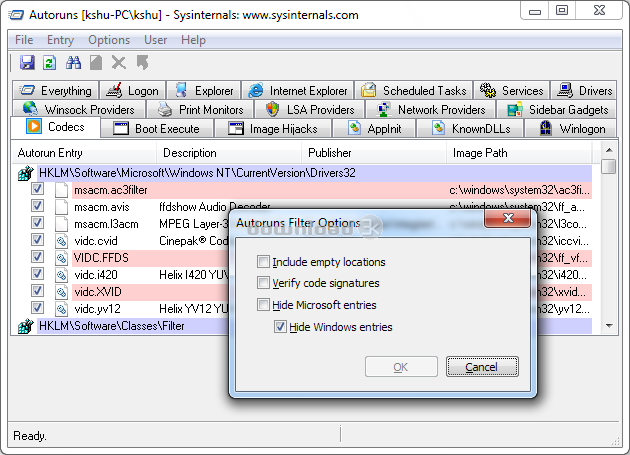Click the Jump to entry toolbar icon
630x455 pixels.
[x=142, y=63]
